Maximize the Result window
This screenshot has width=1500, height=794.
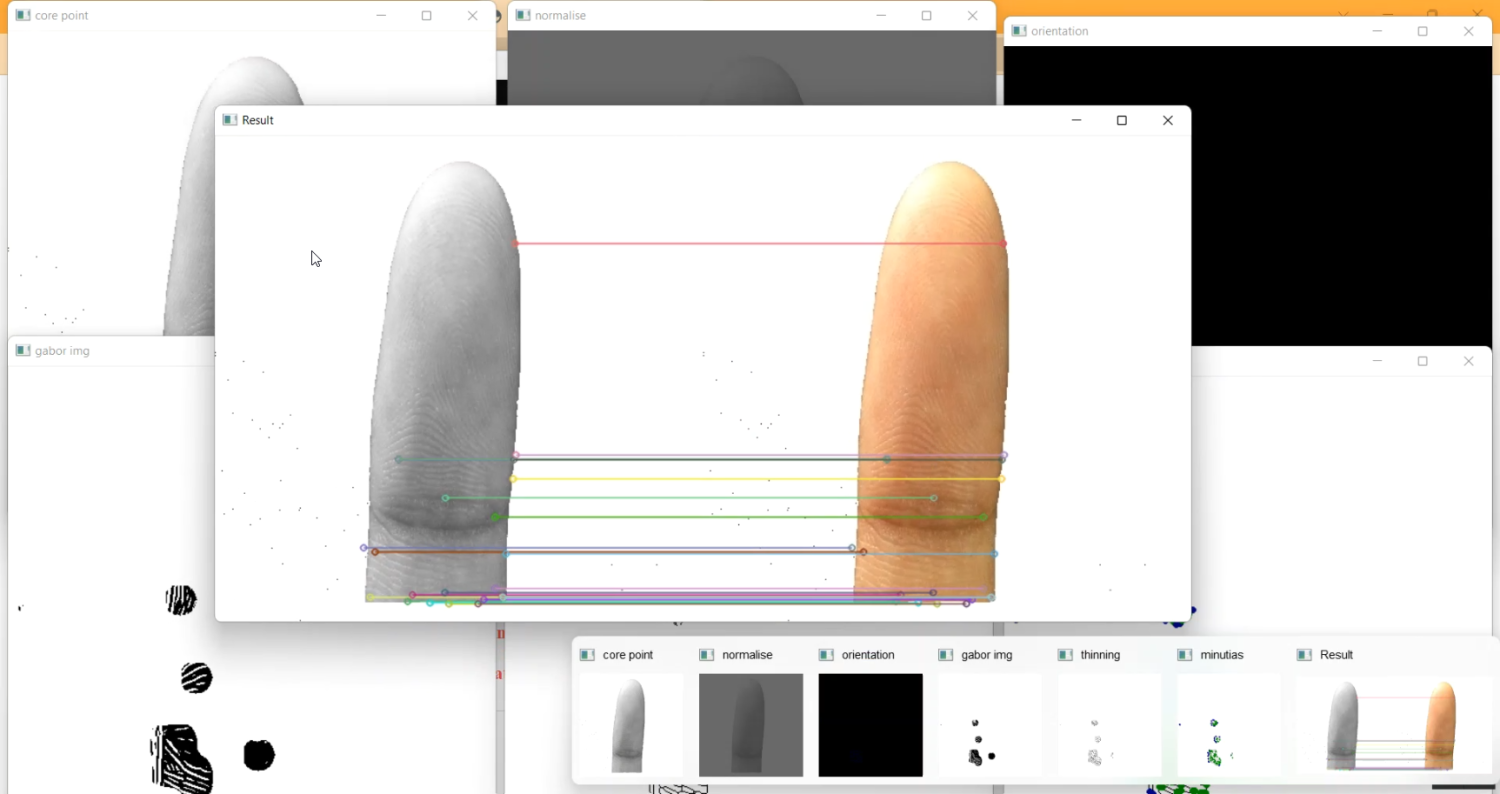tap(1121, 120)
